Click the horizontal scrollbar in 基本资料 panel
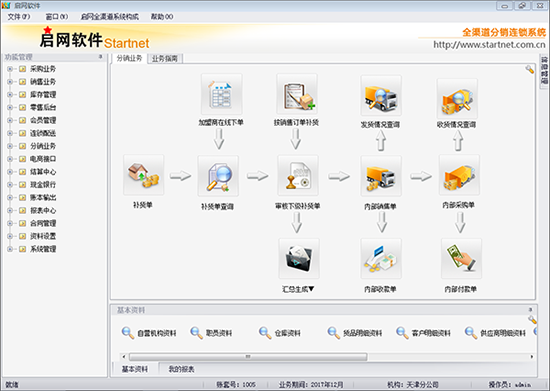 point(248,357)
